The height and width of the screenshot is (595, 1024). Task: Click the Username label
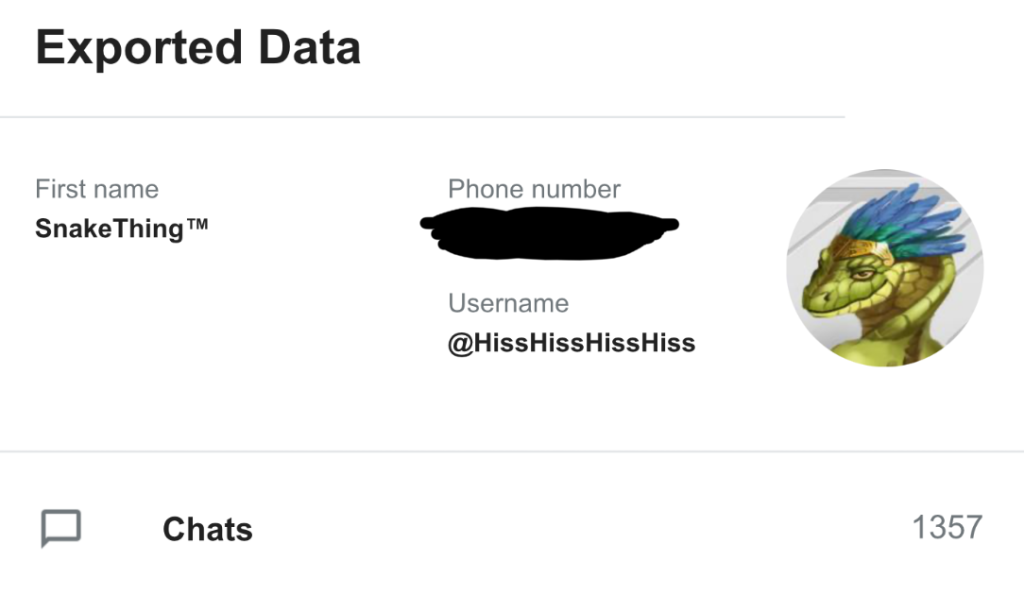[x=508, y=303]
